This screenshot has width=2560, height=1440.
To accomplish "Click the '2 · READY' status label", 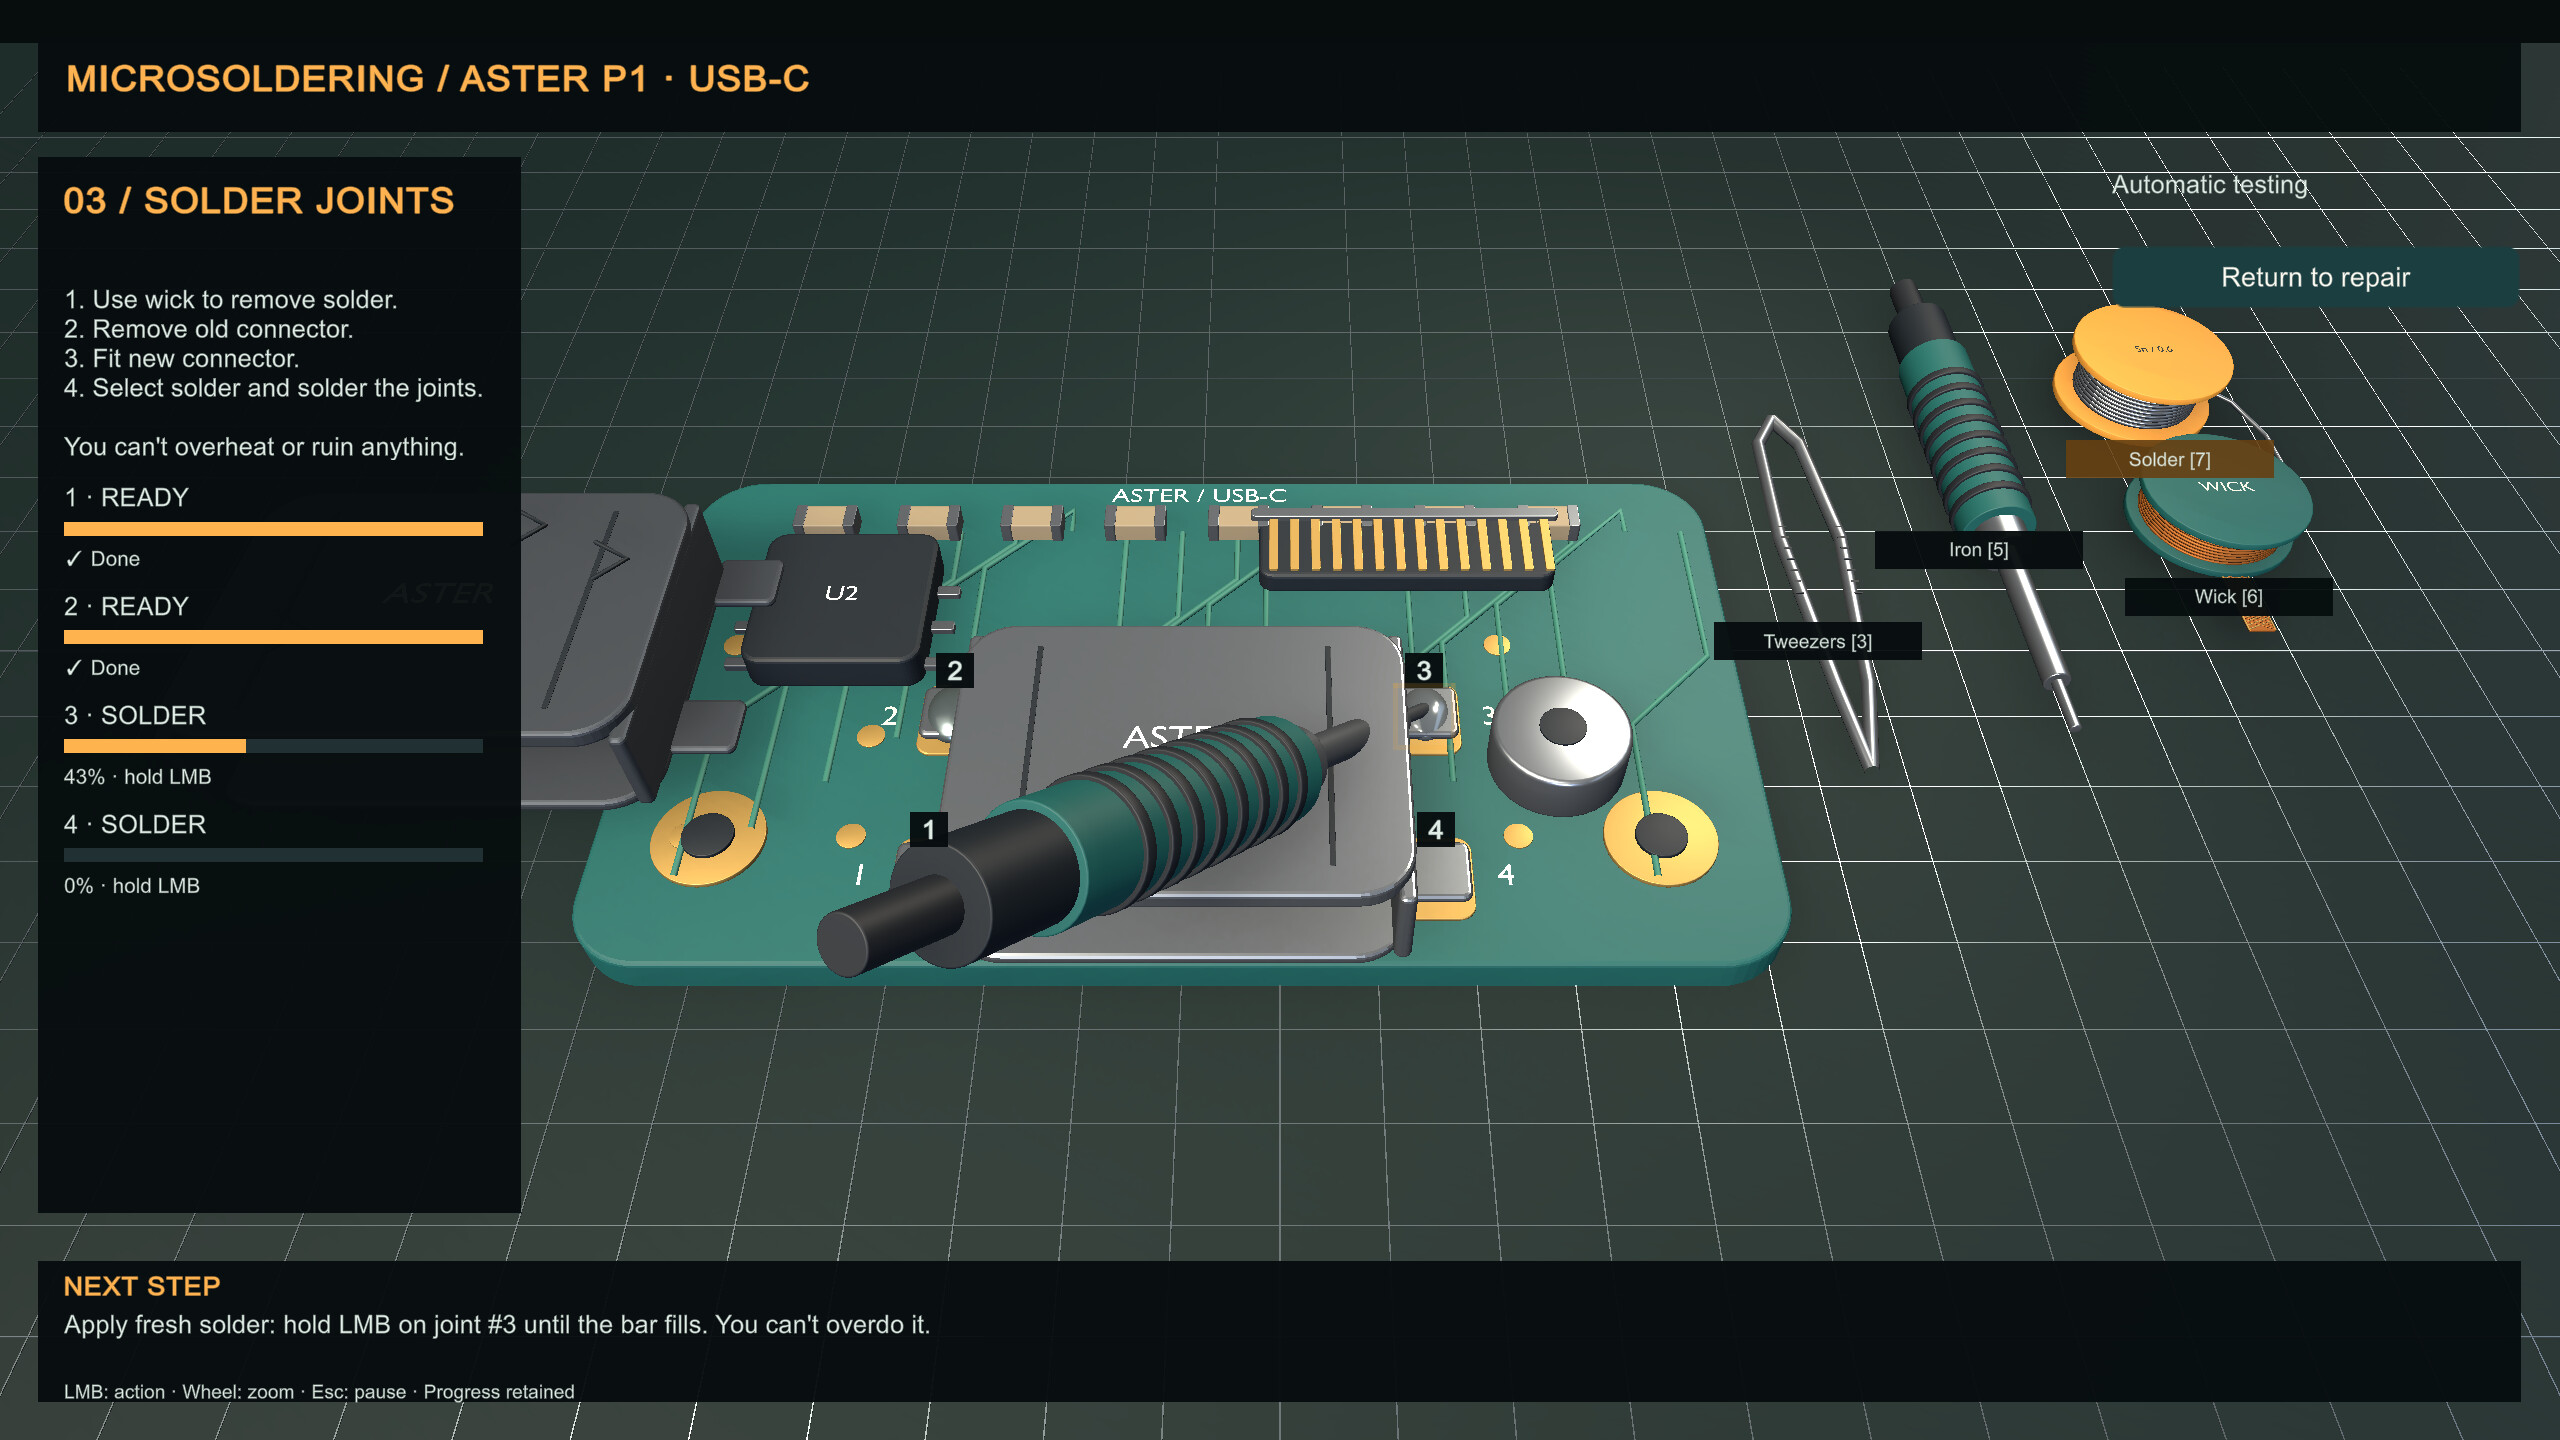I will [x=126, y=606].
